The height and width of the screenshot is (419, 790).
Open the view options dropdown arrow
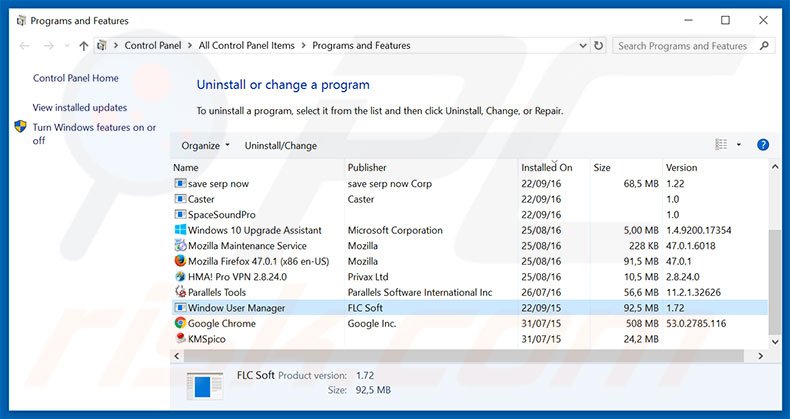(739, 145)
